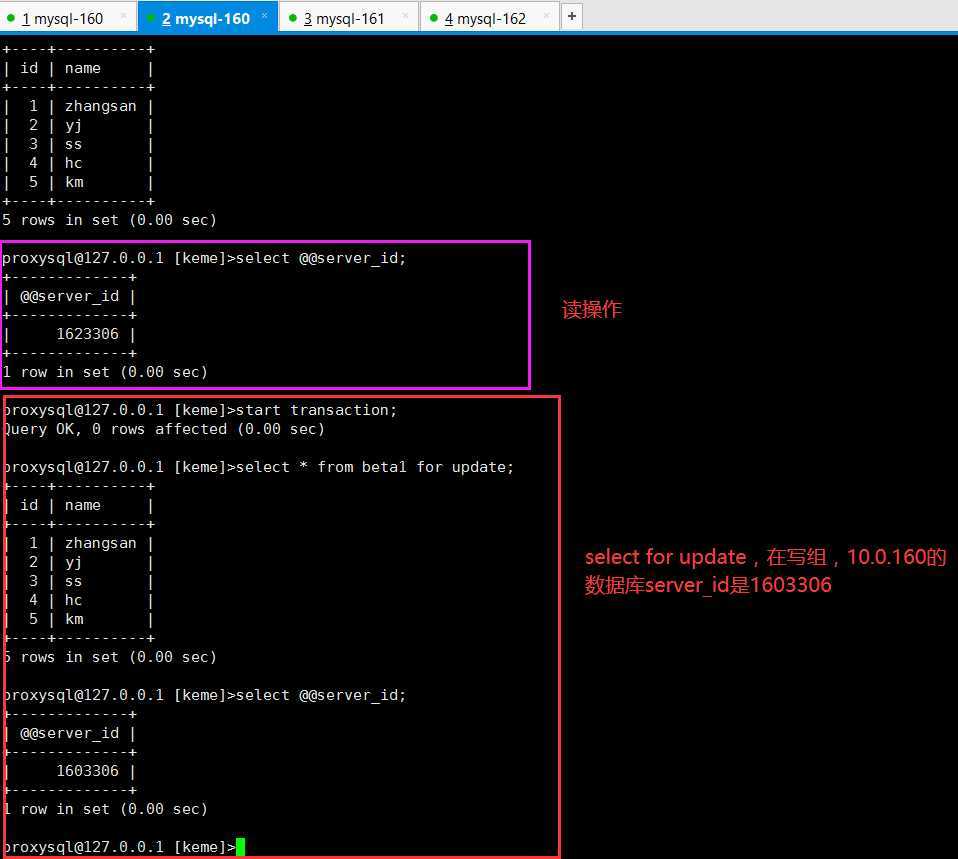The width and height of the screenshot is (958, 859).
Task: Select the active tab numbered 2 mysql-160
Action: click(206, 18)
